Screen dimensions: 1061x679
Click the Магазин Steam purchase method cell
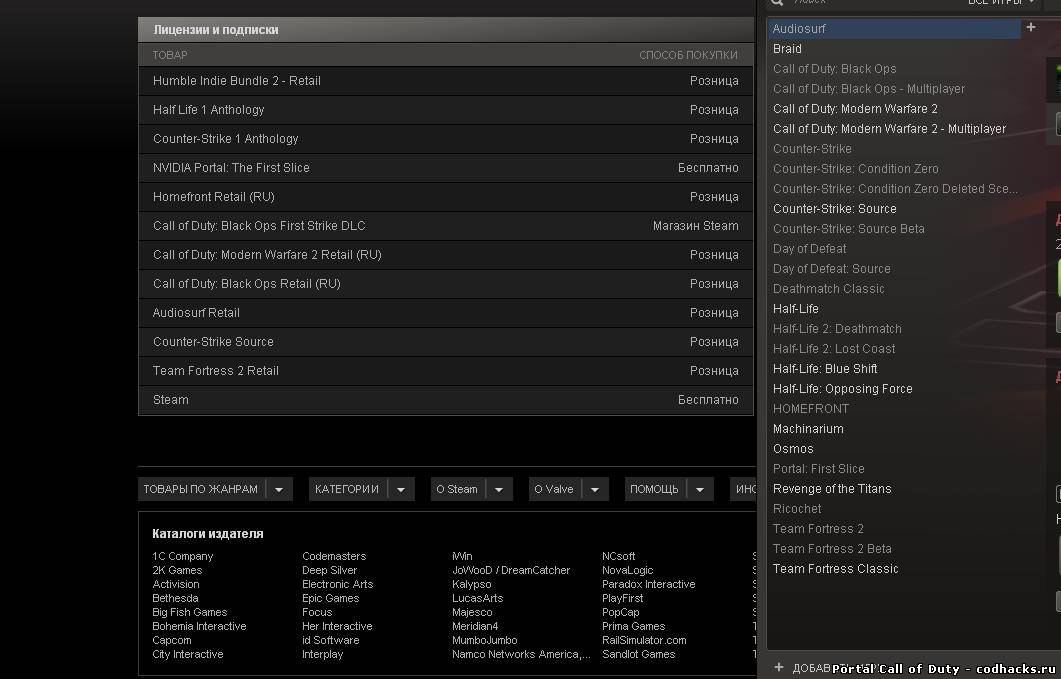696,225
